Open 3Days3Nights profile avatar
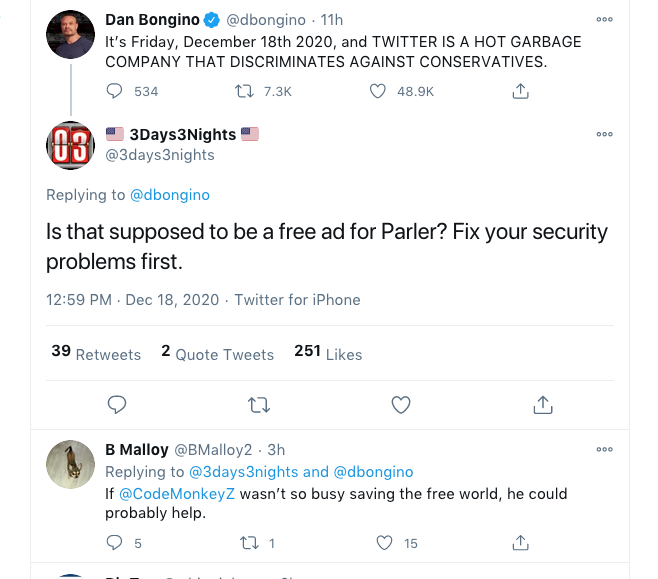This screenshot has height=579, width=658. coord(70,146)
